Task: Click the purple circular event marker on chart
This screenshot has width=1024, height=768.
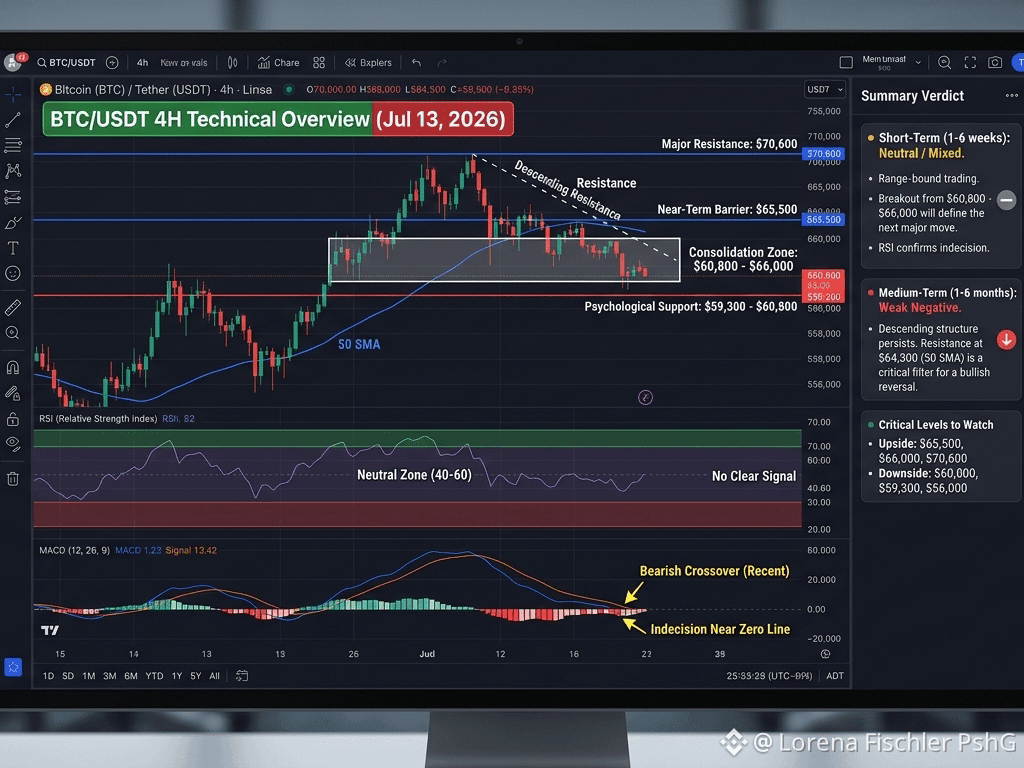Action: tap(645, 397)
